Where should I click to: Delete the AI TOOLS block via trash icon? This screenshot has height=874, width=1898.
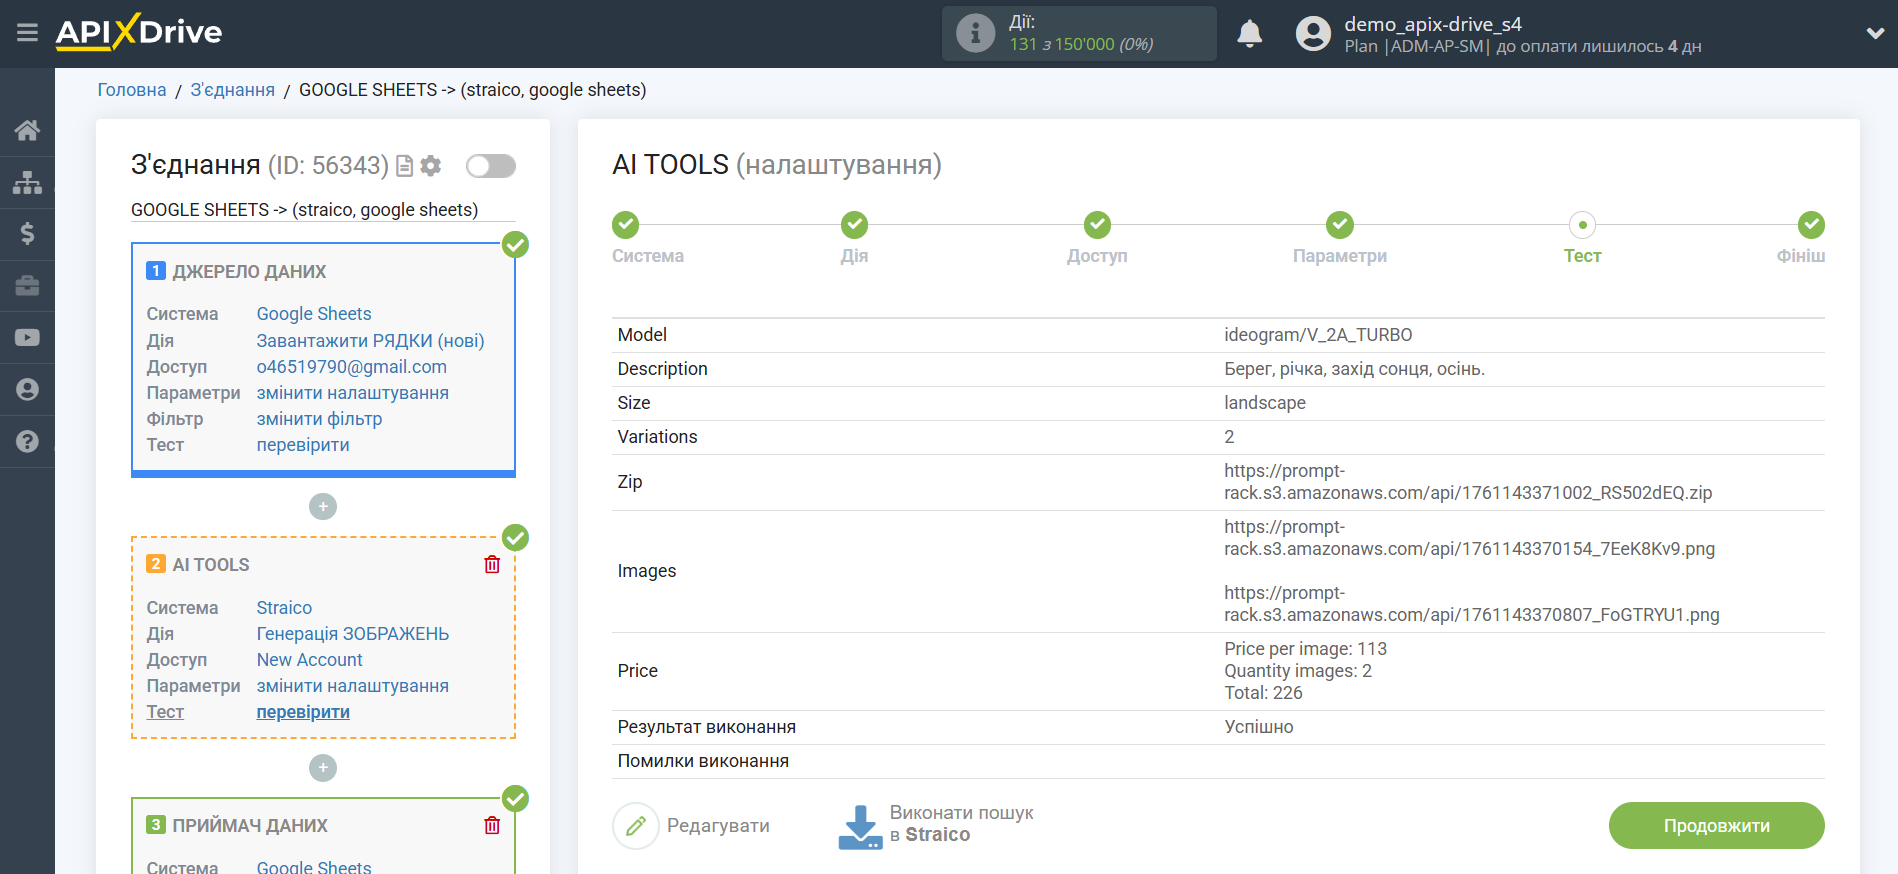pyautogui.click(x=492, y=565)
